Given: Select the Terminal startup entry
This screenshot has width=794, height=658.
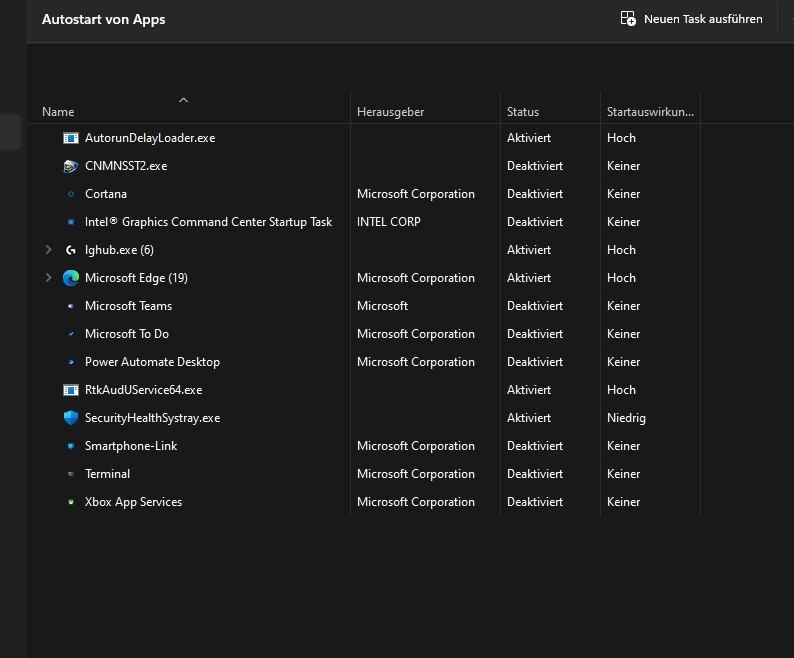Looking at the screenshot, I should tap(107, 474).
